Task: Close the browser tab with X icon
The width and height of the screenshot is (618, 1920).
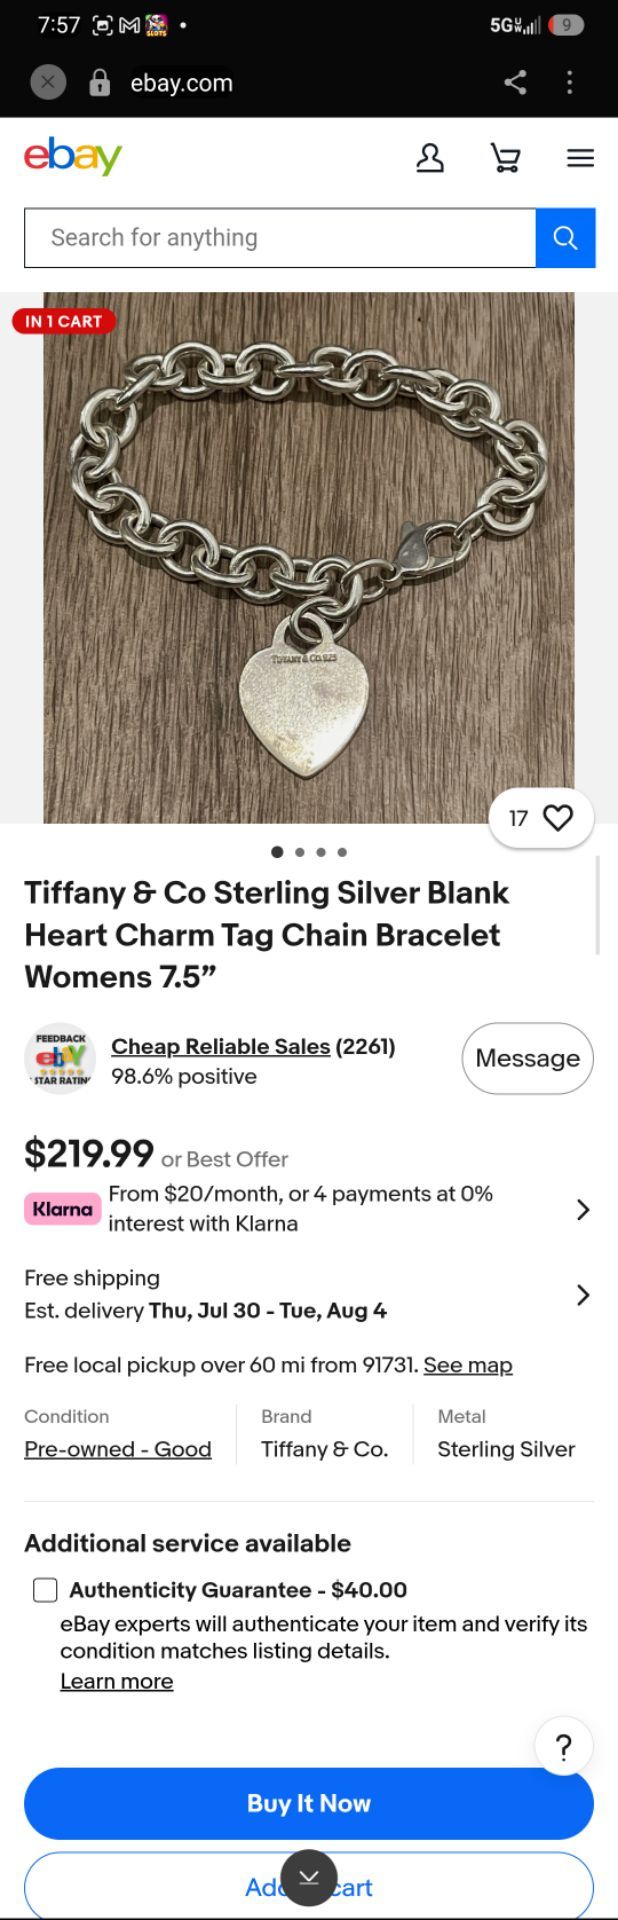Action: pyautogui.click(x=48, y=83)
